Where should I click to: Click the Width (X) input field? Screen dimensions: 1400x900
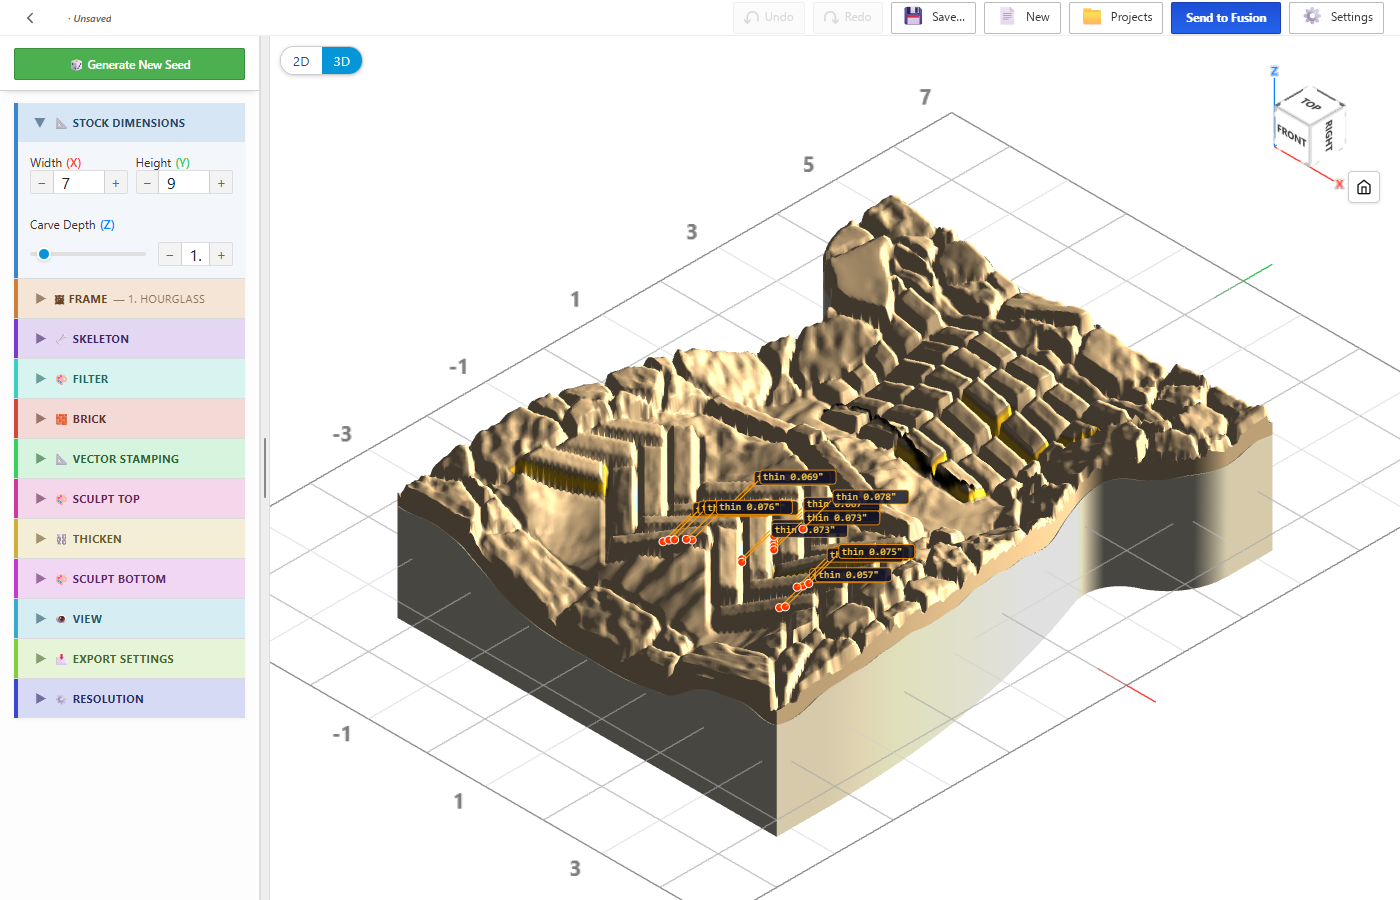click(79, 183)
